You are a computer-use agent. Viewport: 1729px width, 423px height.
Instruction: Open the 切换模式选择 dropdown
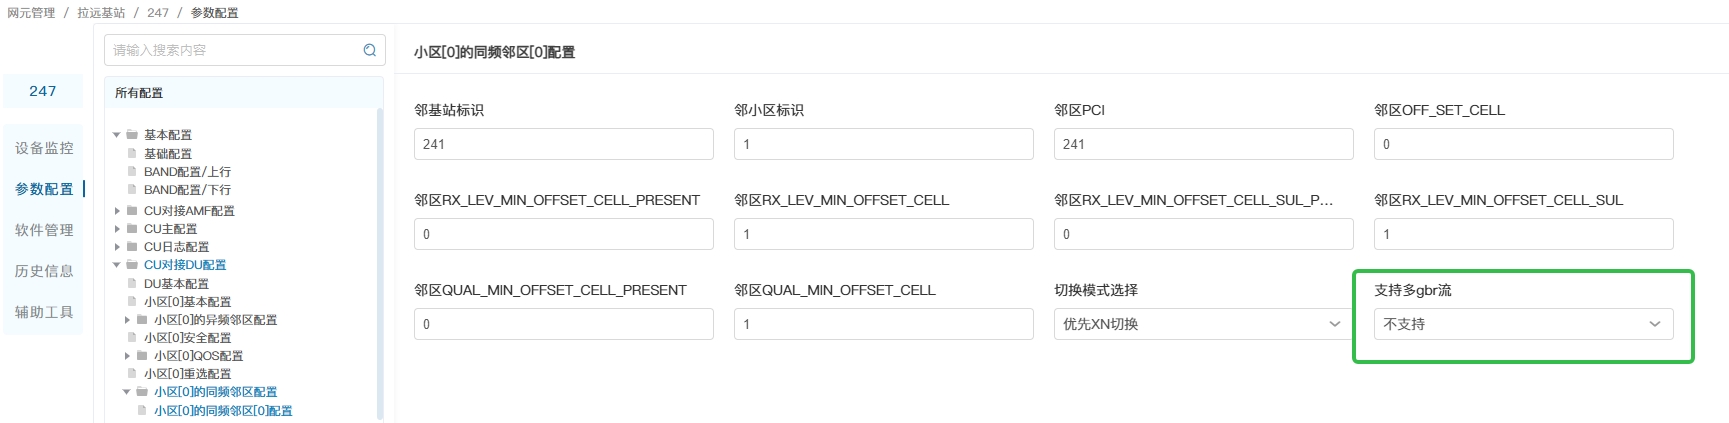point(1203,324)
